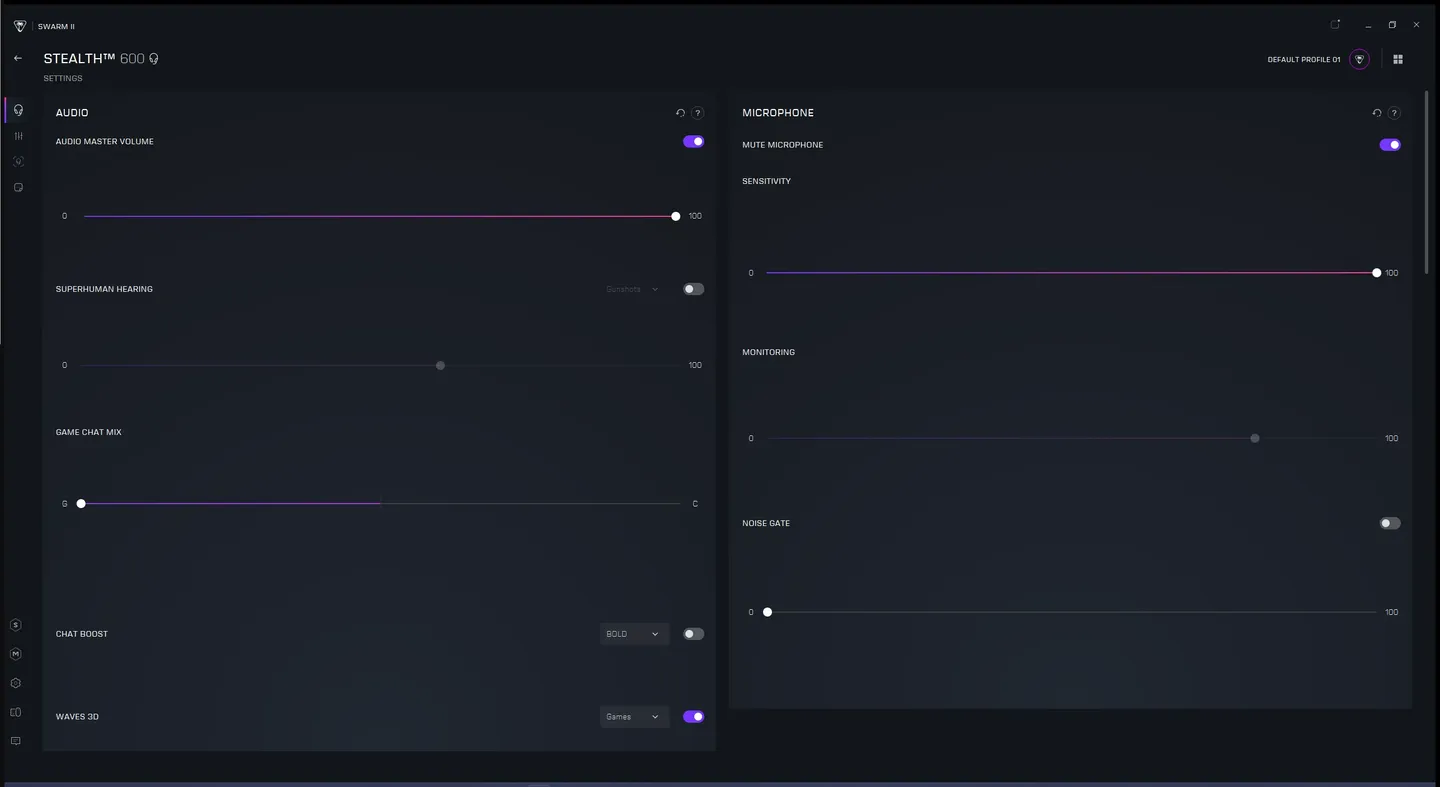Select the headset icon in the sidebar
Image resolution: width=1440 pixels, height=787 pixels.
(x=18, y=110)
